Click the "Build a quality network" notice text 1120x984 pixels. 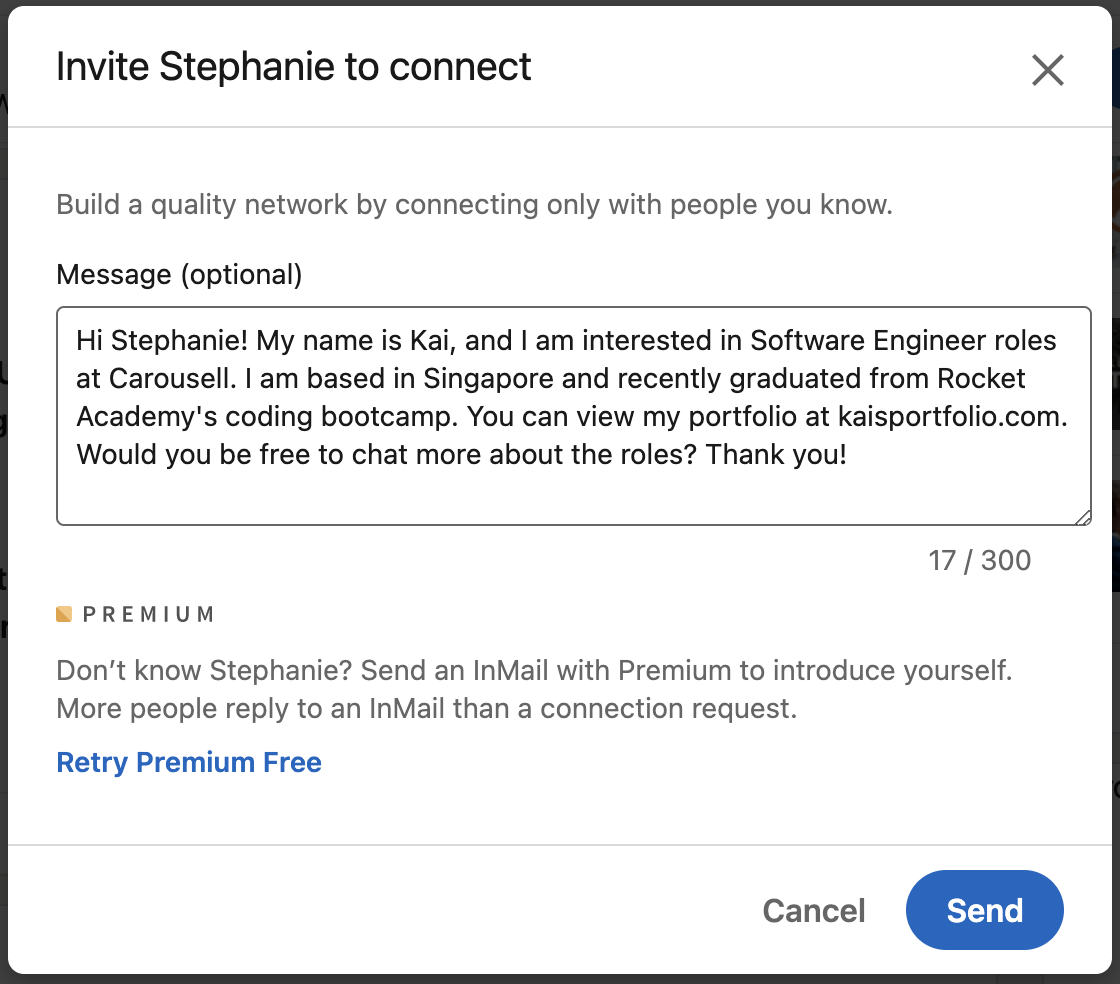(474, 206)
